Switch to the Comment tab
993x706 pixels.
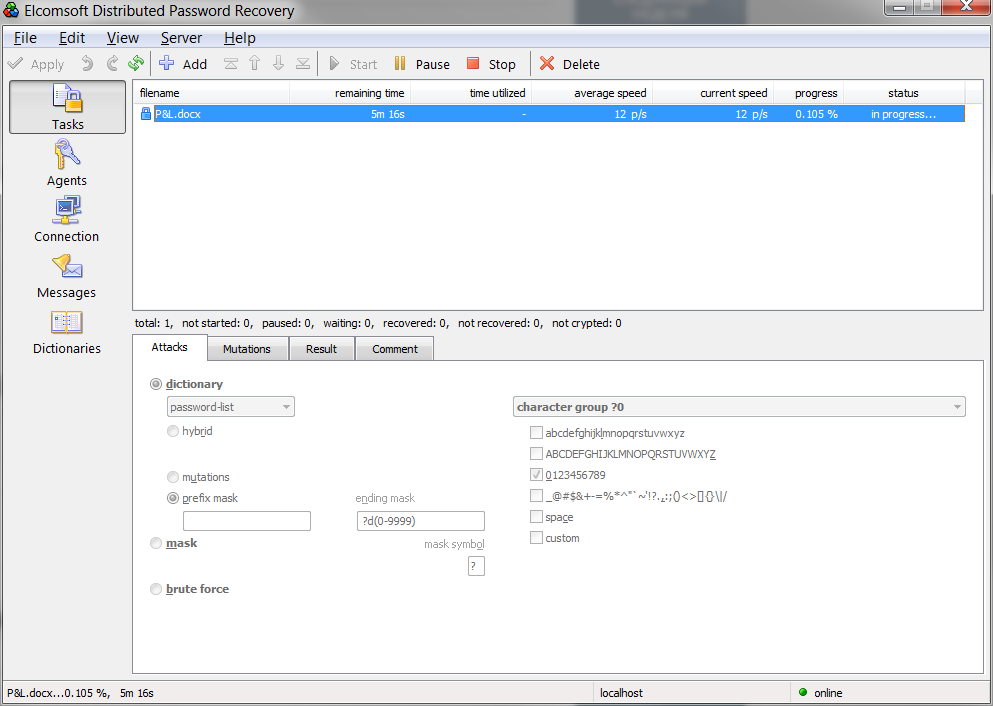[395, 349]
